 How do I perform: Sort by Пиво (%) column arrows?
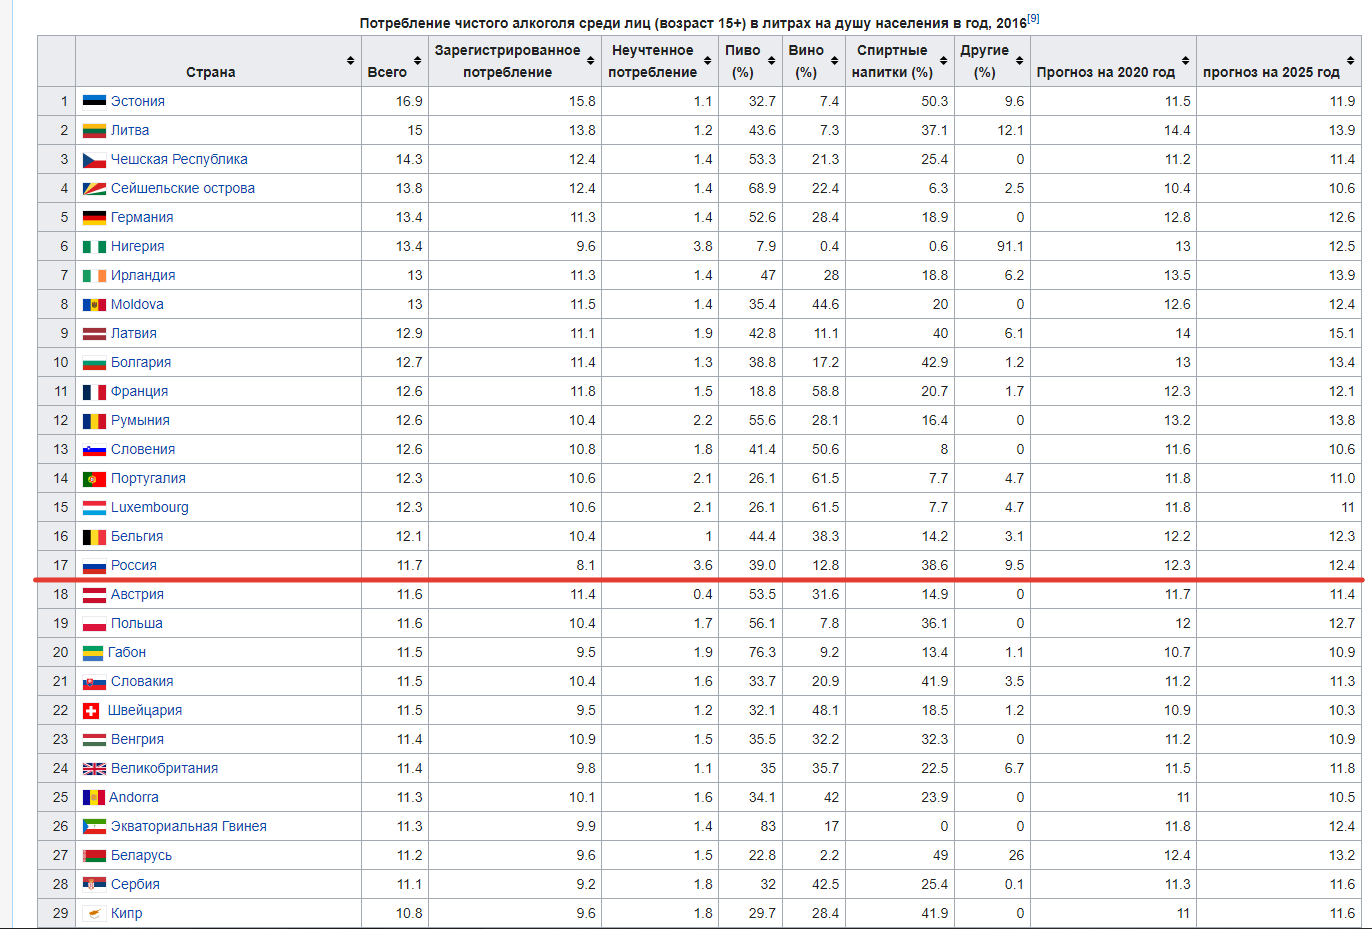pos(771,61)
